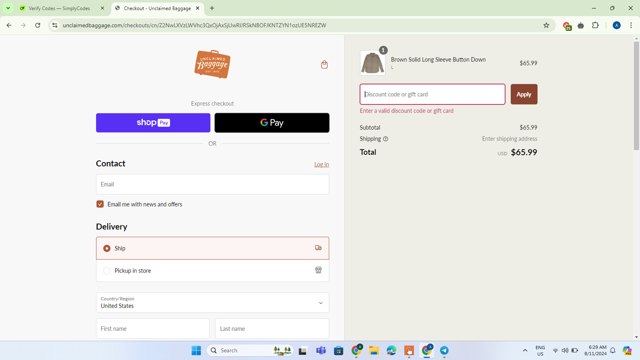The width and height of the screenshot is (640, 360).
Task: Open notification bell in system tray
Action: click(x=613, y=350)
